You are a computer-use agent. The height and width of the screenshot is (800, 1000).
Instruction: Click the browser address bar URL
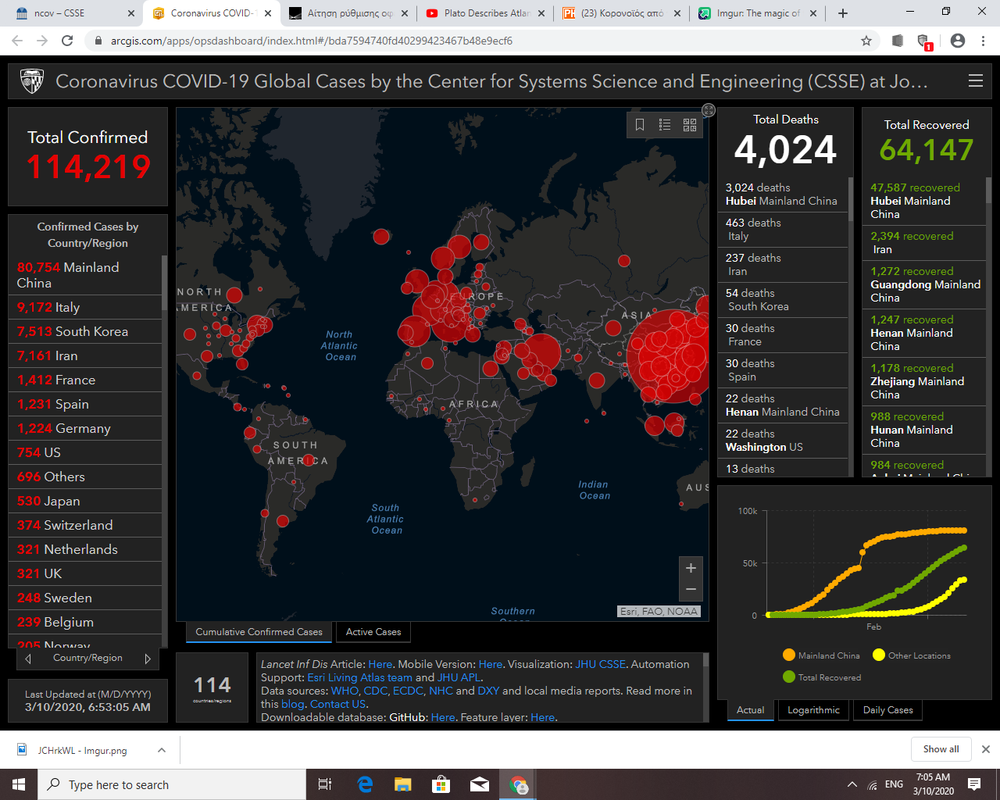click(x=311, y=41)
